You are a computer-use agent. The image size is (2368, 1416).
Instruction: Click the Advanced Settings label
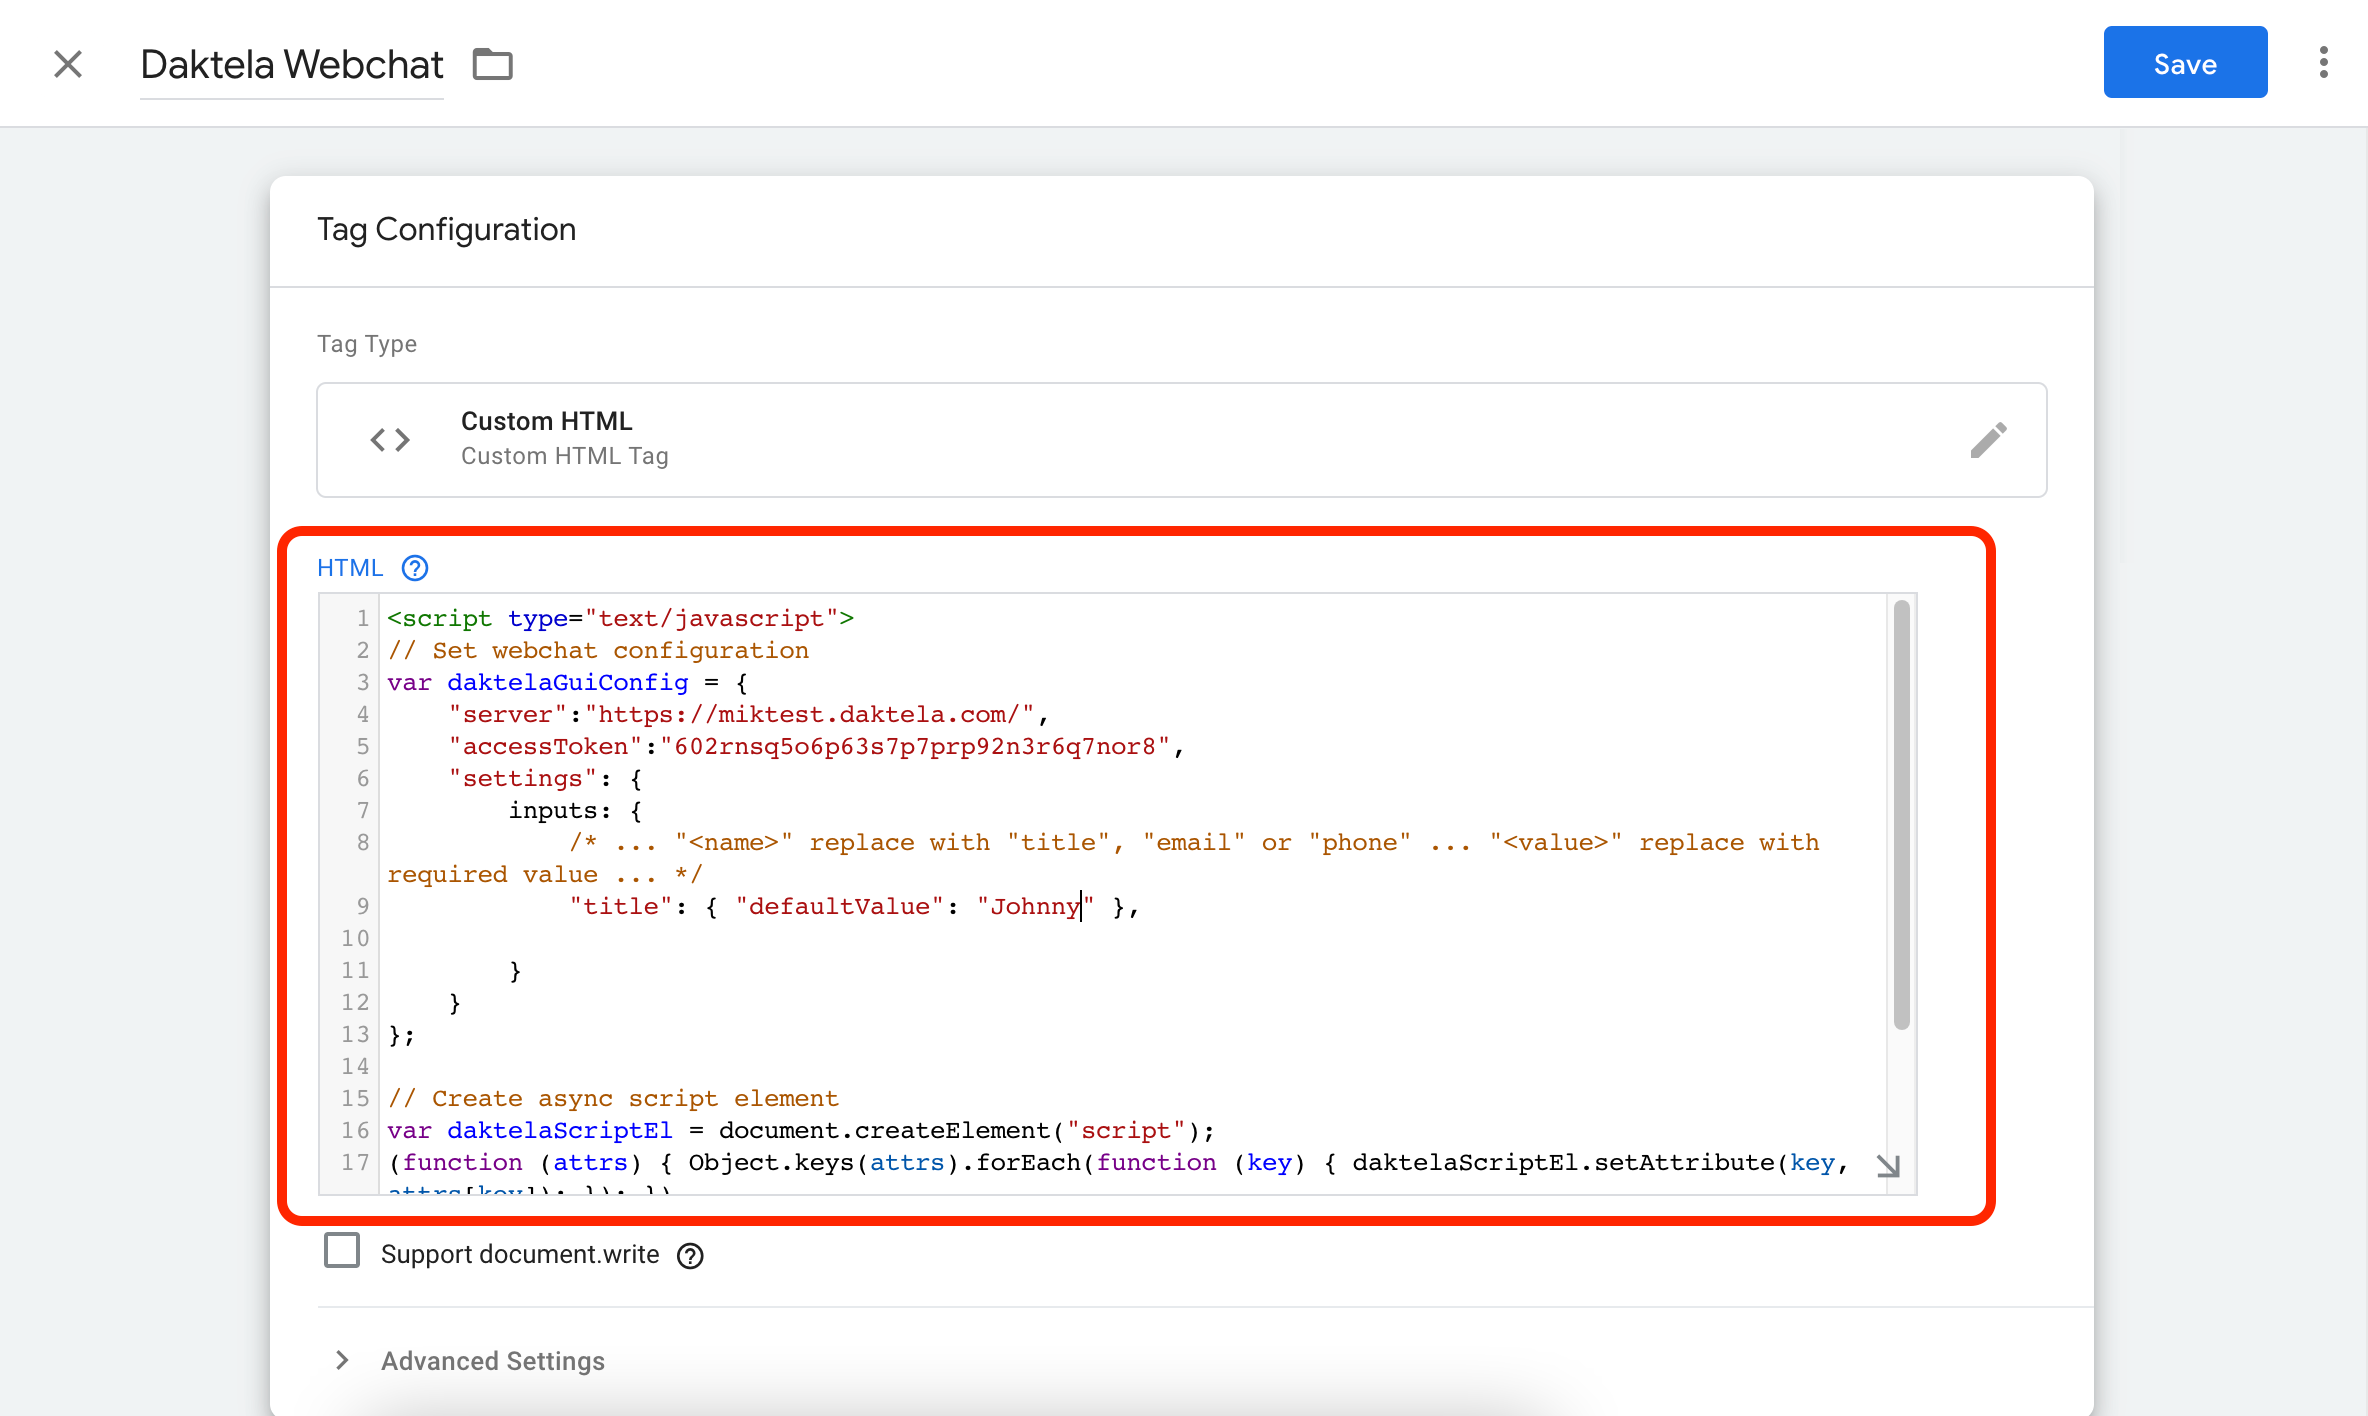coord(492,1361)
